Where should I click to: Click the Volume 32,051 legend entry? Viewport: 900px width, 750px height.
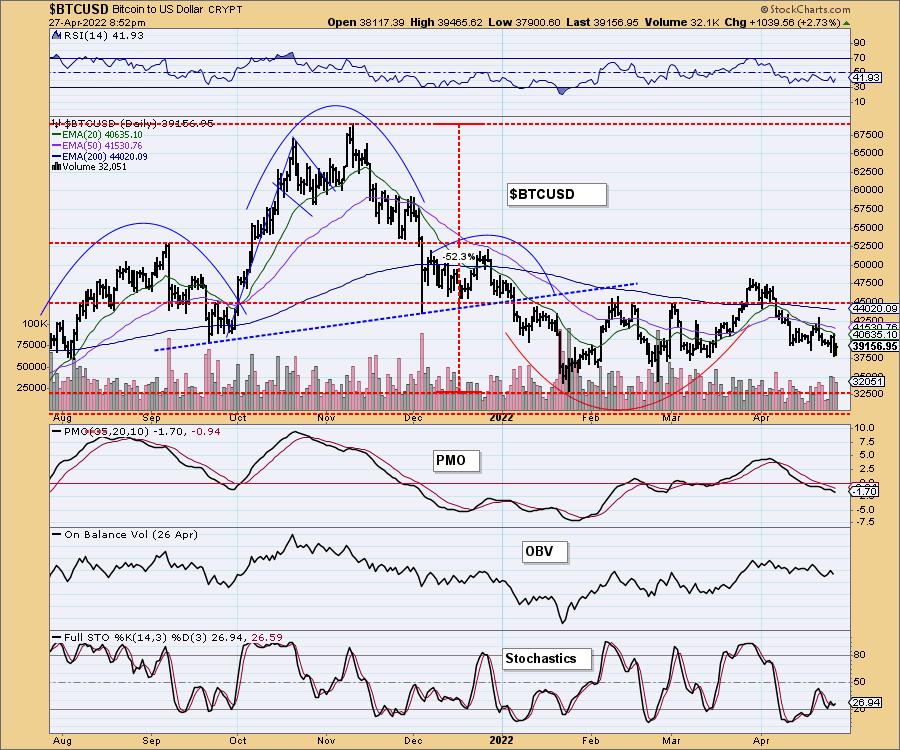tap(90, 167)
